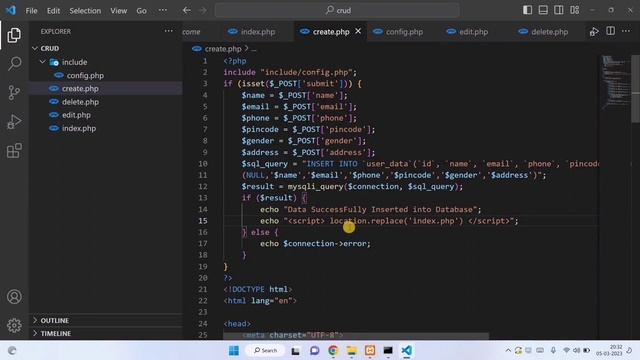Click the crud command center search box
This screenshot has width=640, height=360.
(x=337, y=10)
